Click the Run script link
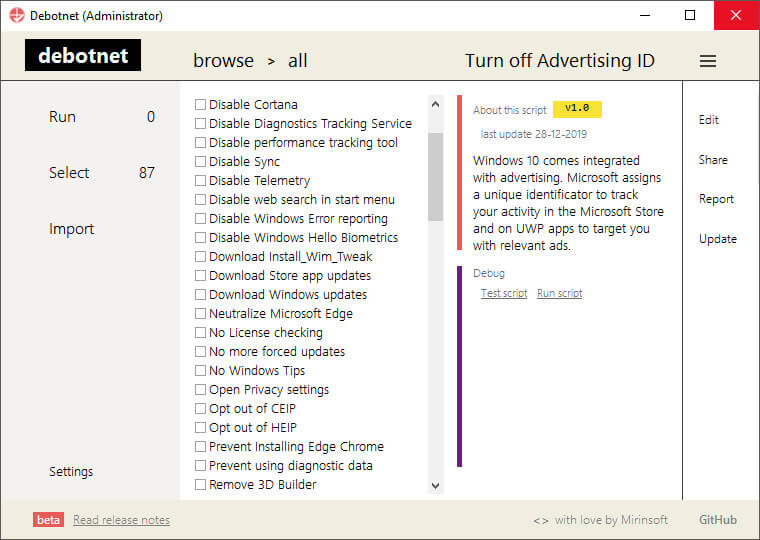Viewport: 760px width, 540px height. tap(559, 293)
